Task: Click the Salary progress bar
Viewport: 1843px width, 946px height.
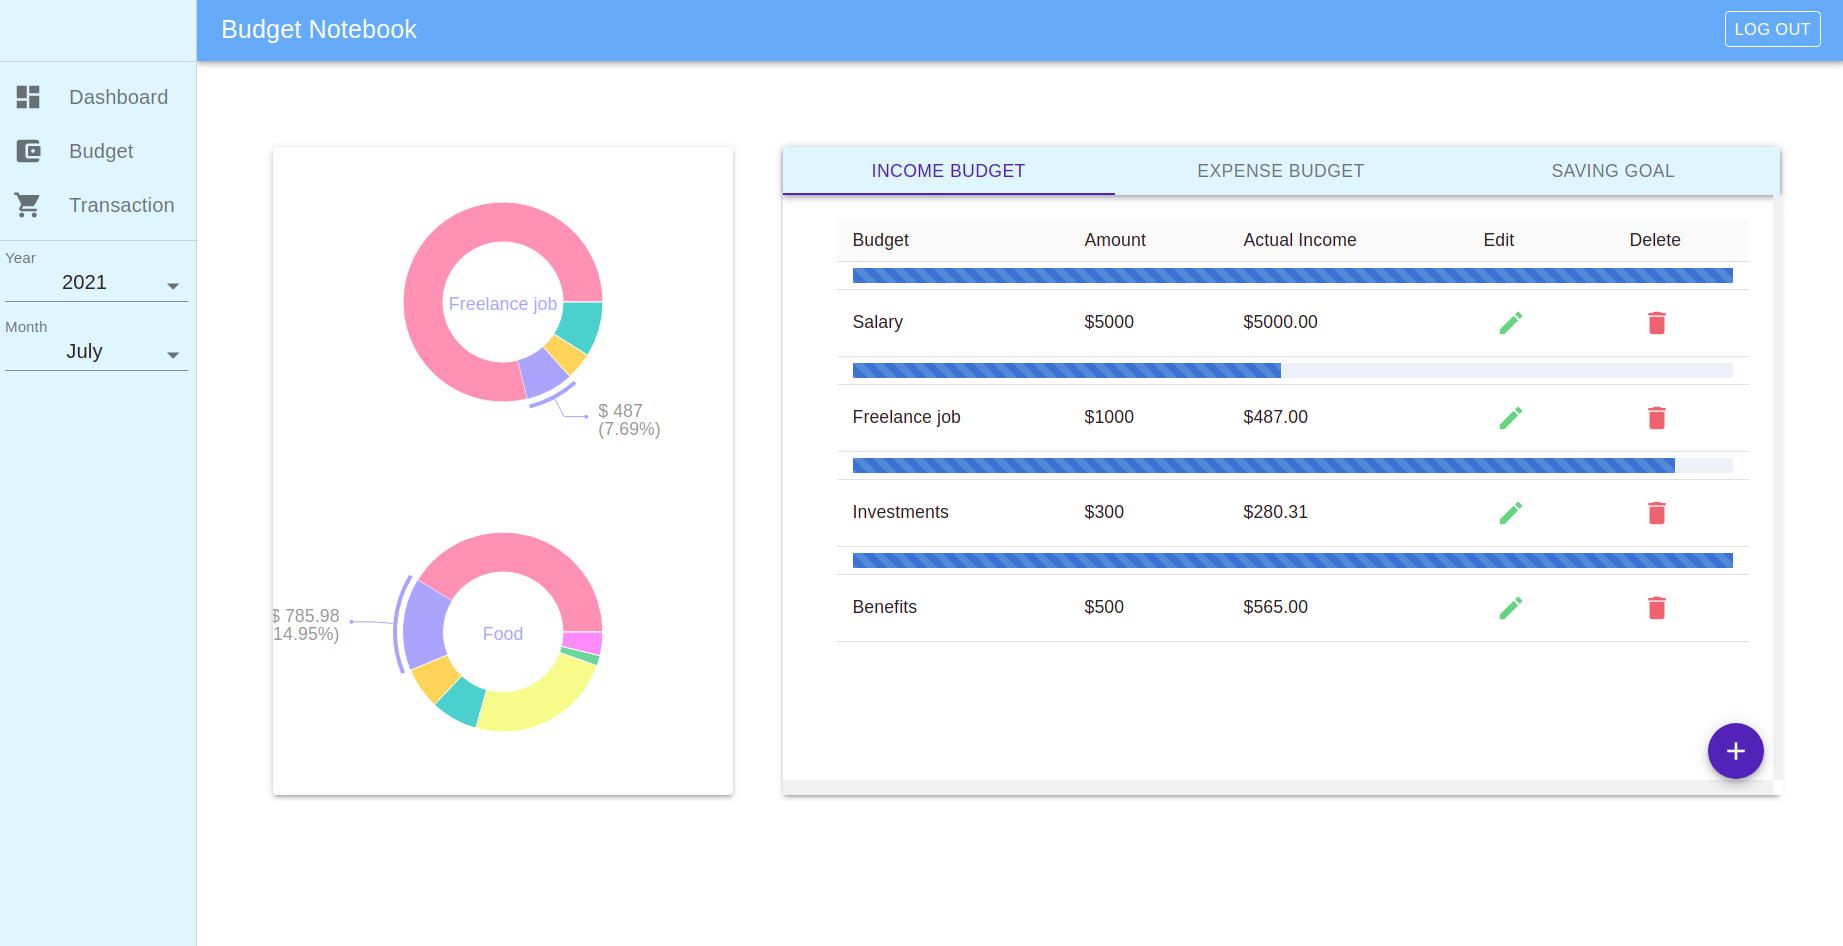Action: coord(1292,275)
